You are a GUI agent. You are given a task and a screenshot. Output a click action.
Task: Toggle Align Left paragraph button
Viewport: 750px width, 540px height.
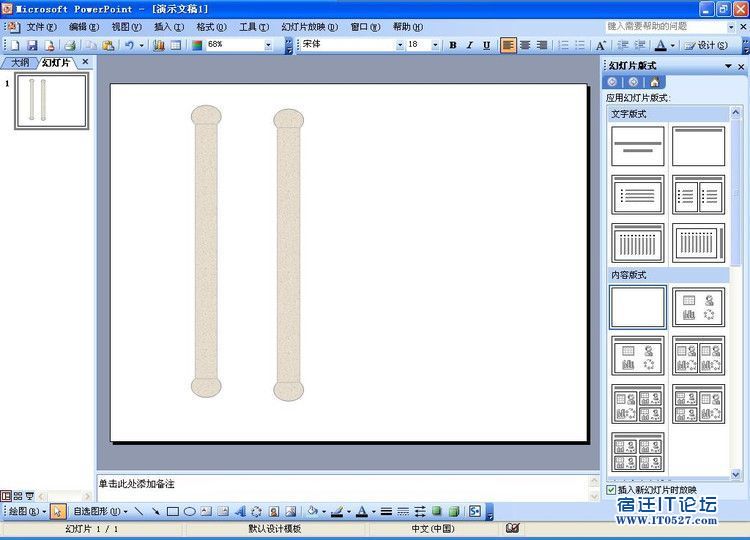[508, 45]
